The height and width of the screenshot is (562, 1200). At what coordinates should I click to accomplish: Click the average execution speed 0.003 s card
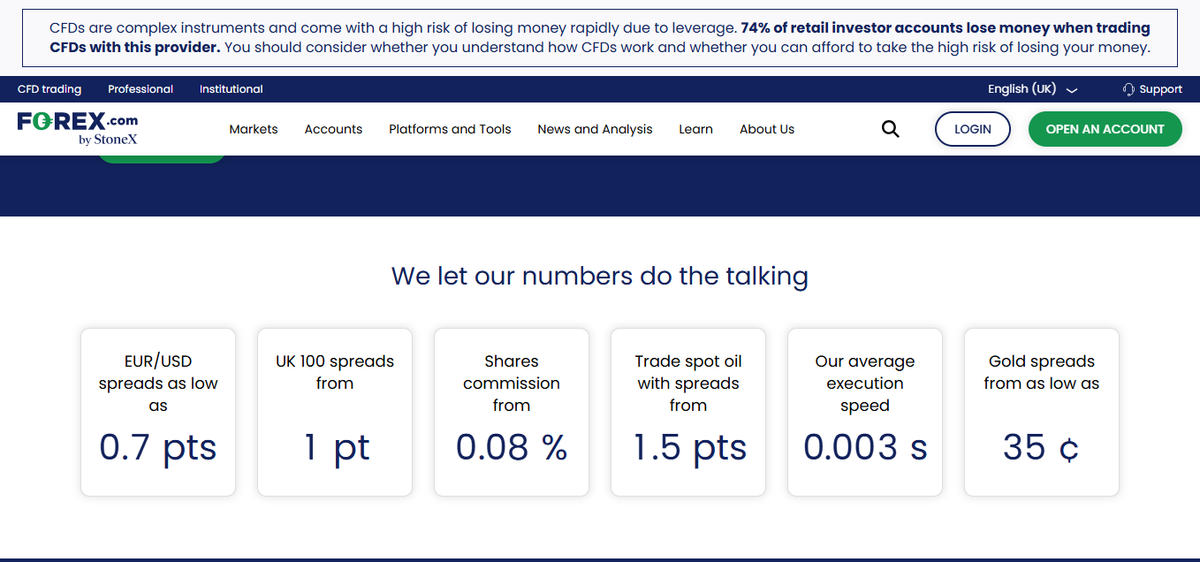pyautogui.click(x=865, y=412)
